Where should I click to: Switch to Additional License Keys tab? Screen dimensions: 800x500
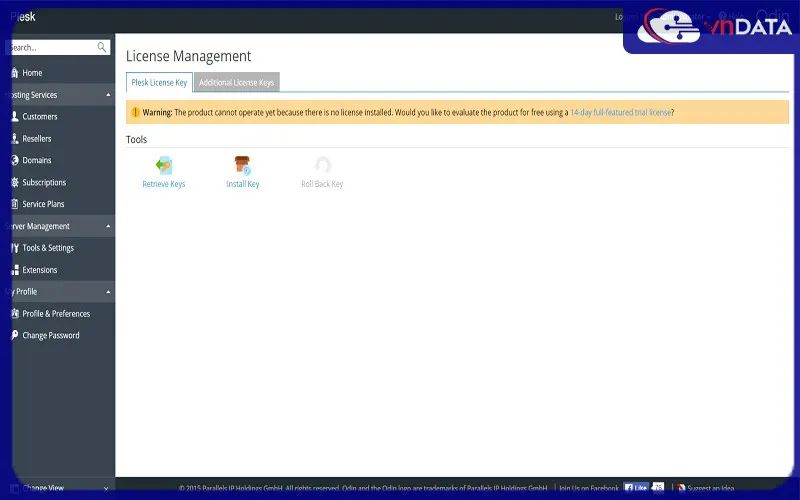[237, 82]
